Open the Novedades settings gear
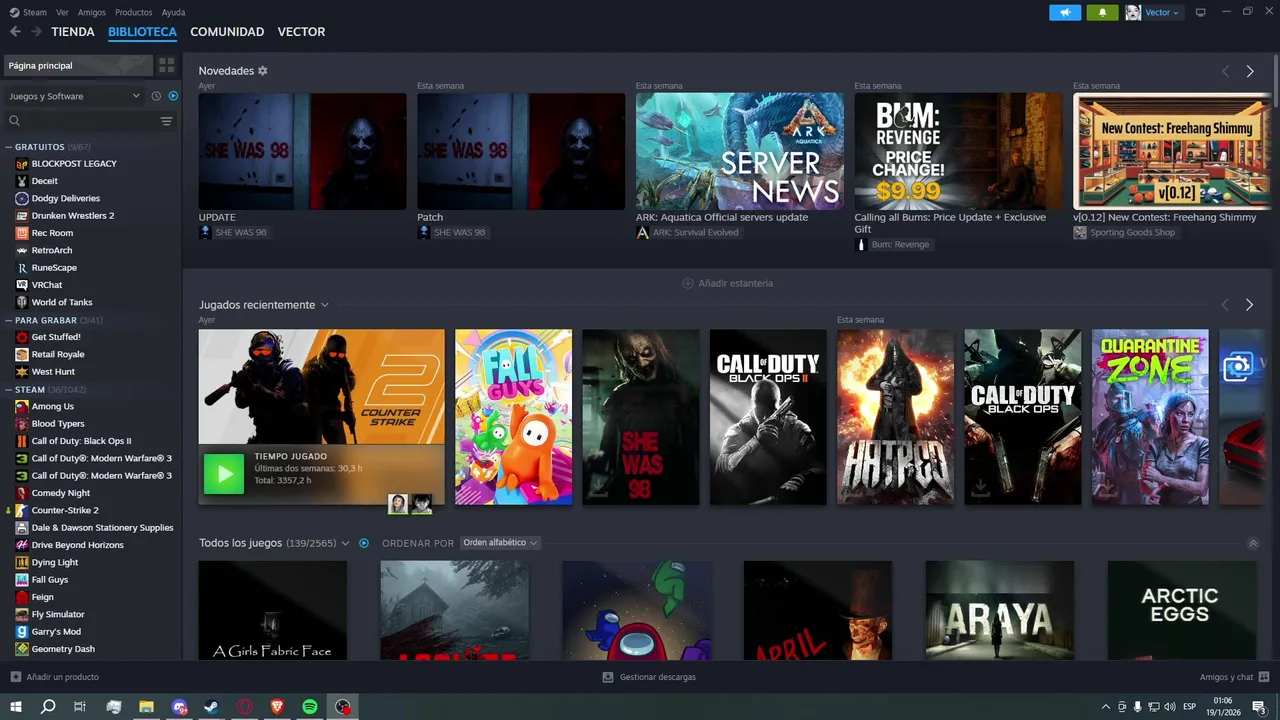Viewport: 1280px width, 720px height. tap(263, 71)
